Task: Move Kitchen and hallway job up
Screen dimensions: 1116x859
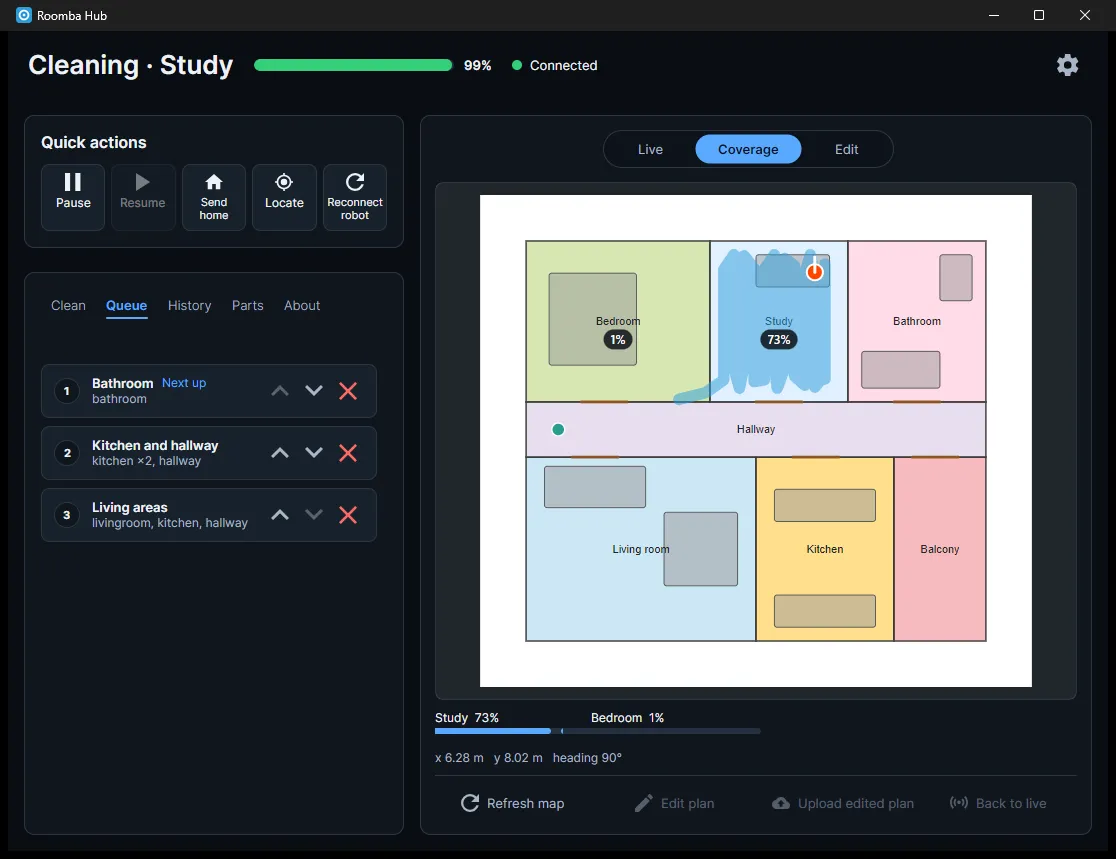Action: click(280, 453)
